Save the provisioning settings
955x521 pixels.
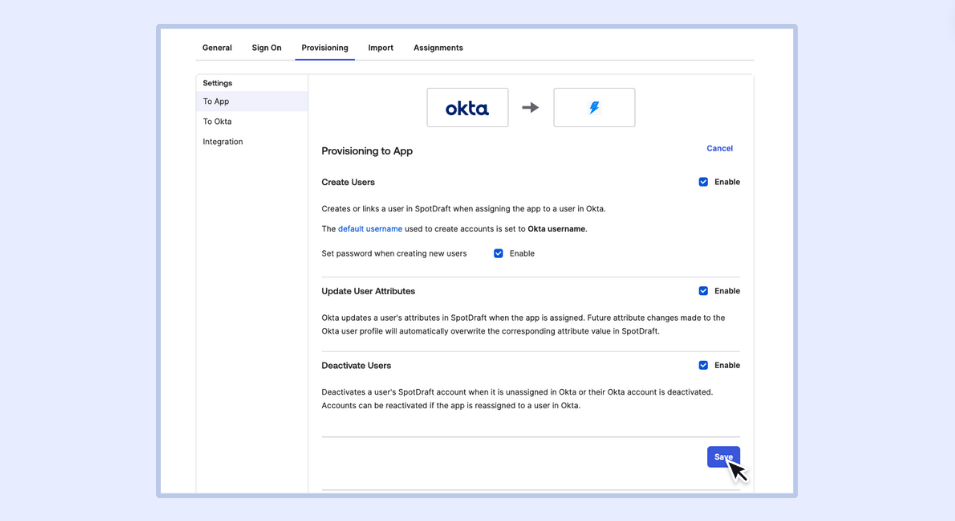(x=723, y=457)
